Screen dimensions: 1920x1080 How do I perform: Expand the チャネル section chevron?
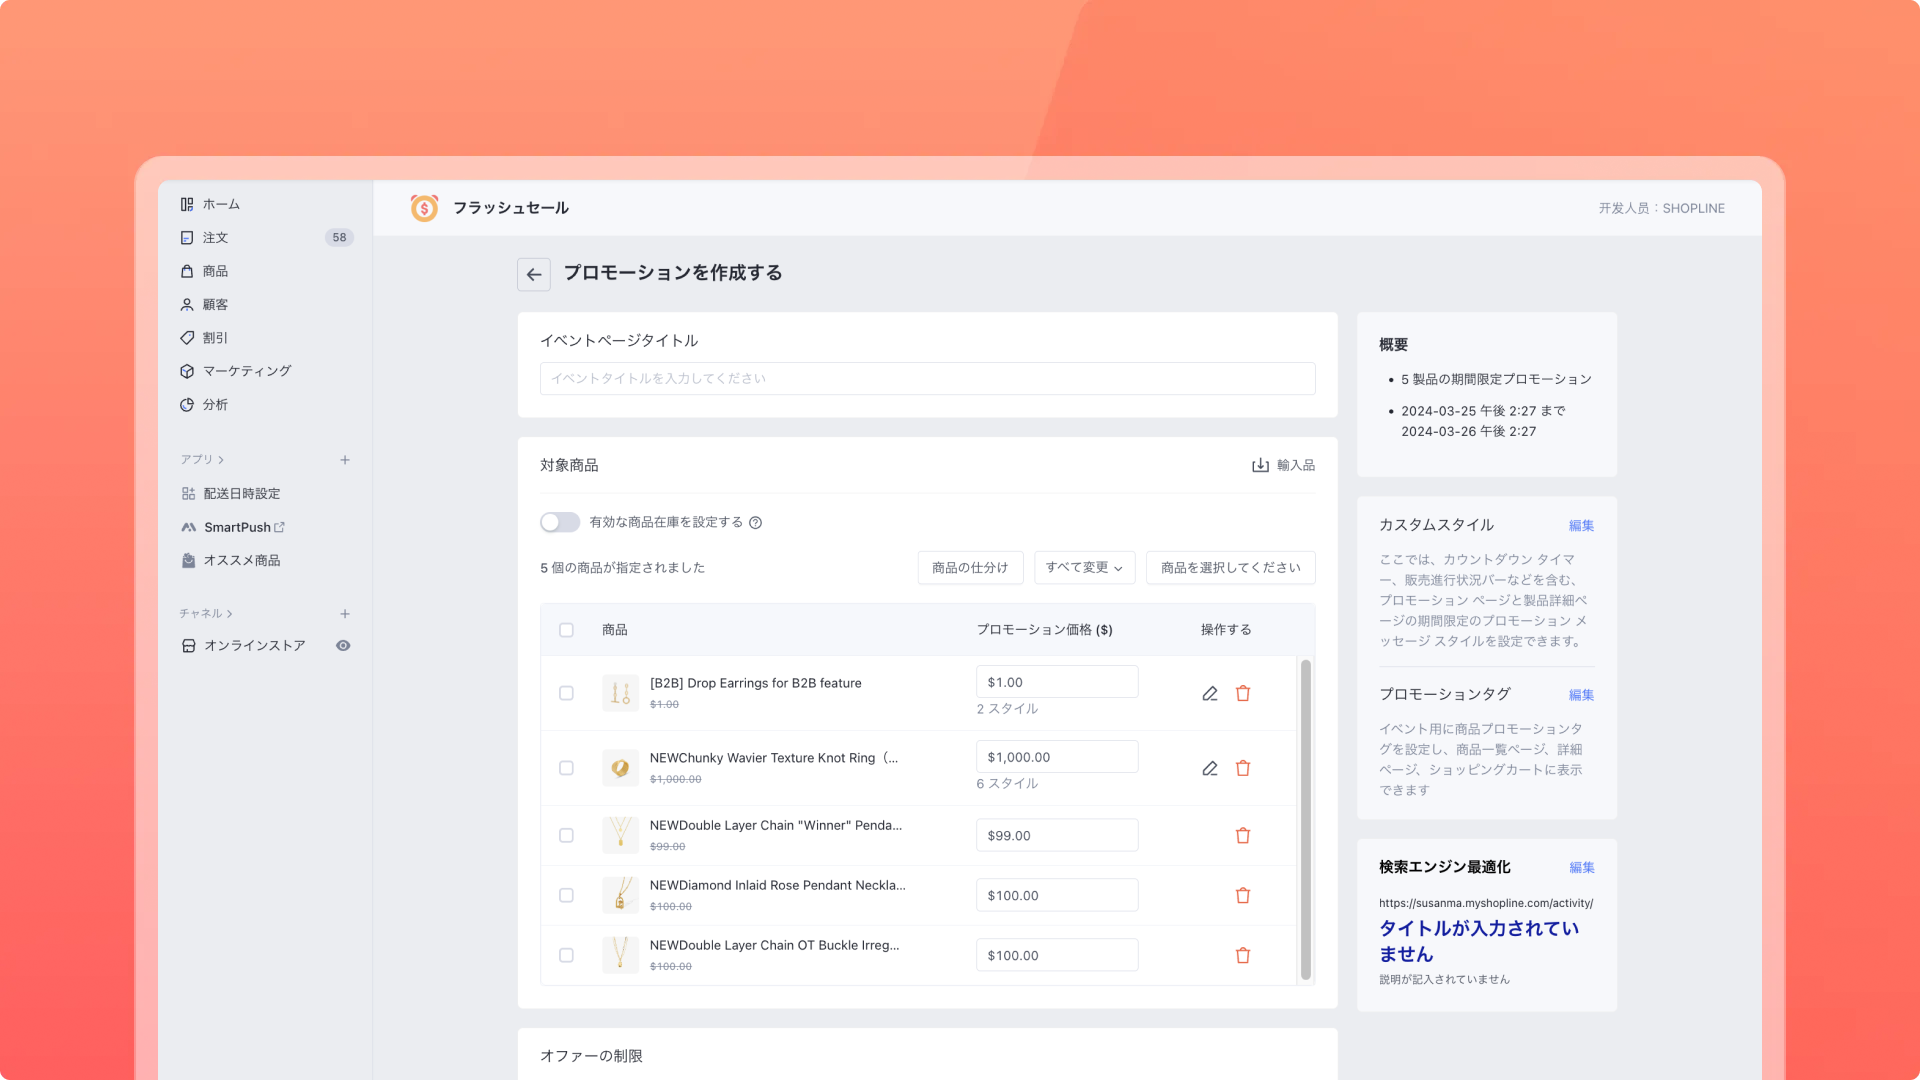pyautogui.click(x=230, y=614)
